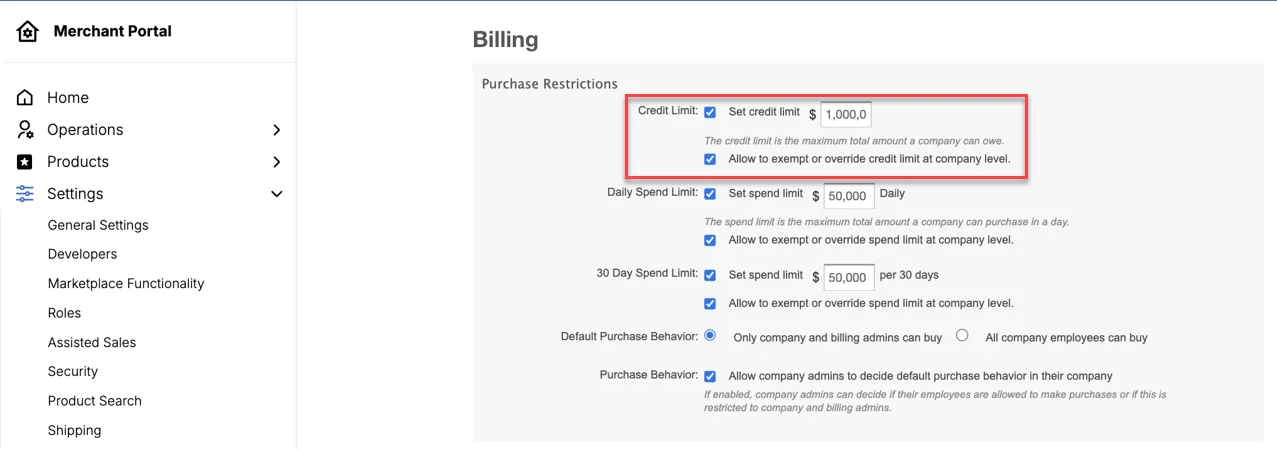Viewport: 1277px width, 449px height.
Task: Toggle the 30 Day Set spend limit checkbox
Action: [710, 275]
